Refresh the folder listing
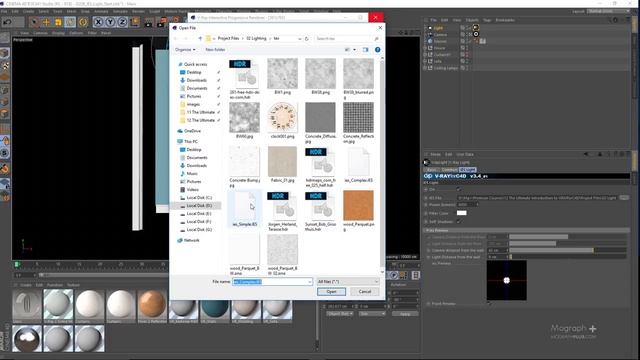640x360 pixels. point(307,38)
